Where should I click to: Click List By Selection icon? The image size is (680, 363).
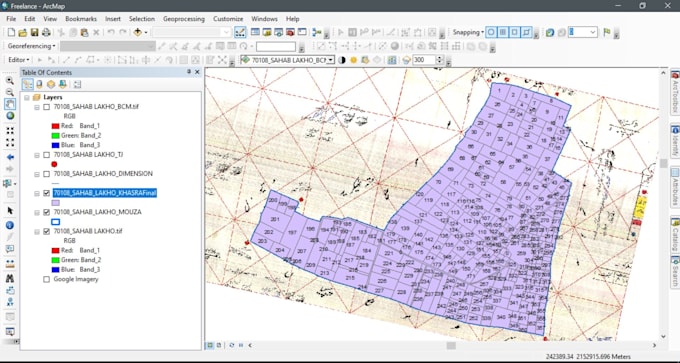click(62, 85)
